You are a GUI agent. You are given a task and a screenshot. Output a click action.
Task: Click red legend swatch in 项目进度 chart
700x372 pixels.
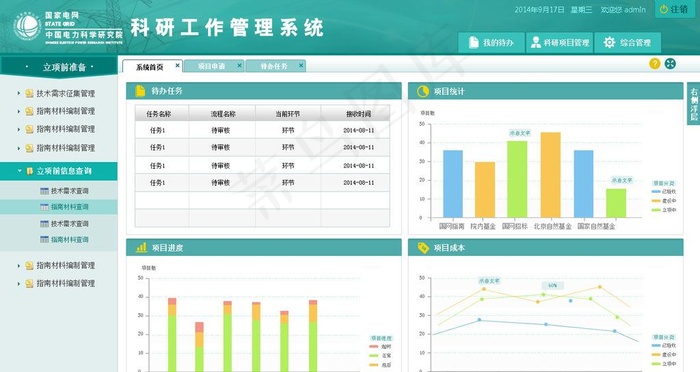(374, 347)
